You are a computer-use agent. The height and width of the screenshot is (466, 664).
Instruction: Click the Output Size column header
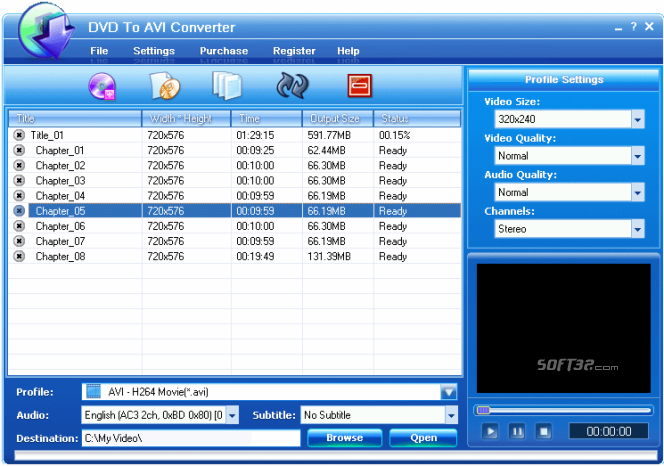(x=338, y=119)
